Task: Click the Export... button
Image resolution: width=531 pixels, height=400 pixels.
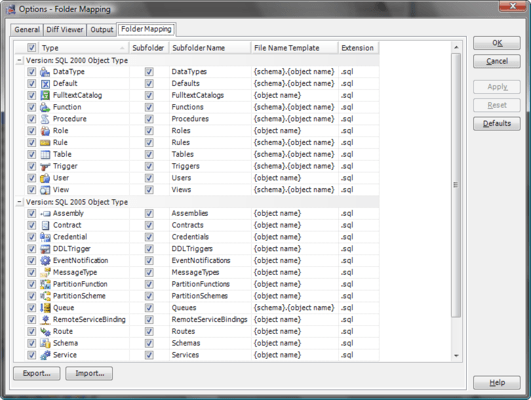Action: (x=37, y=373)
